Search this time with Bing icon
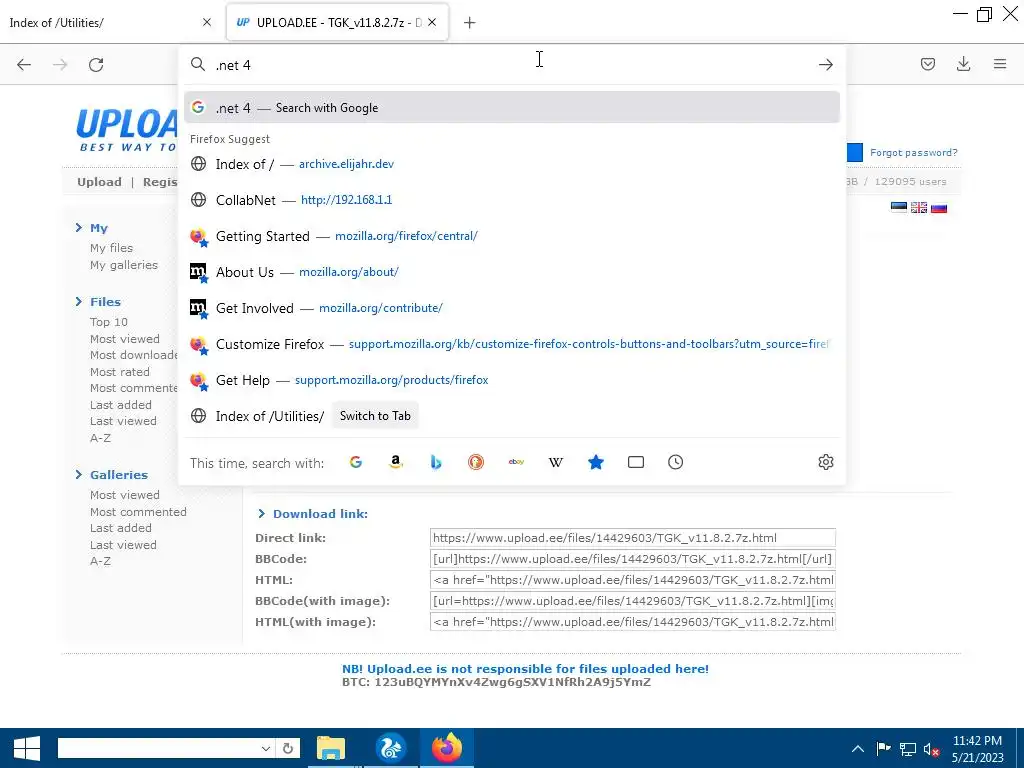 point(436,462)
